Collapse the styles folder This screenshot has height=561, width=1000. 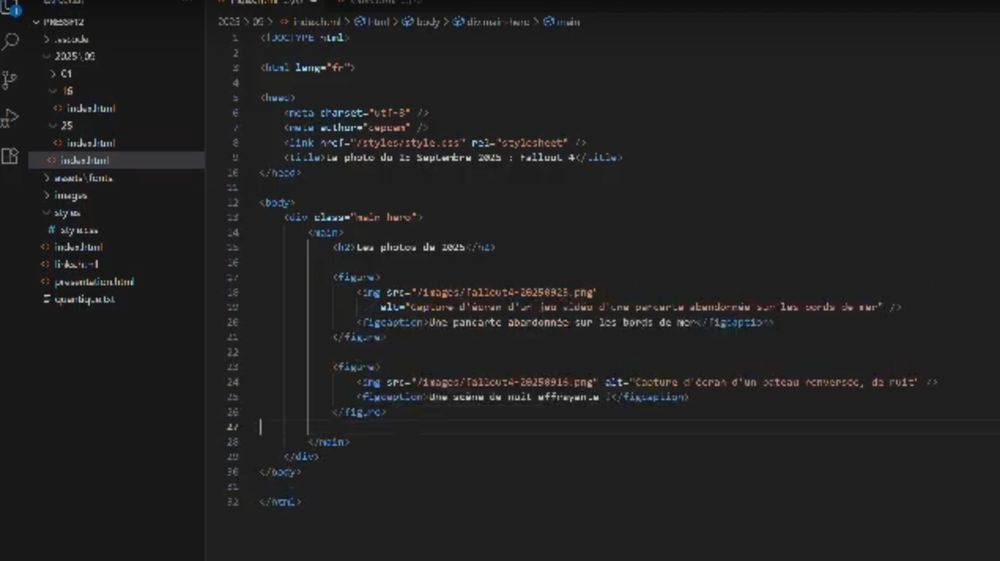point(47,212)
